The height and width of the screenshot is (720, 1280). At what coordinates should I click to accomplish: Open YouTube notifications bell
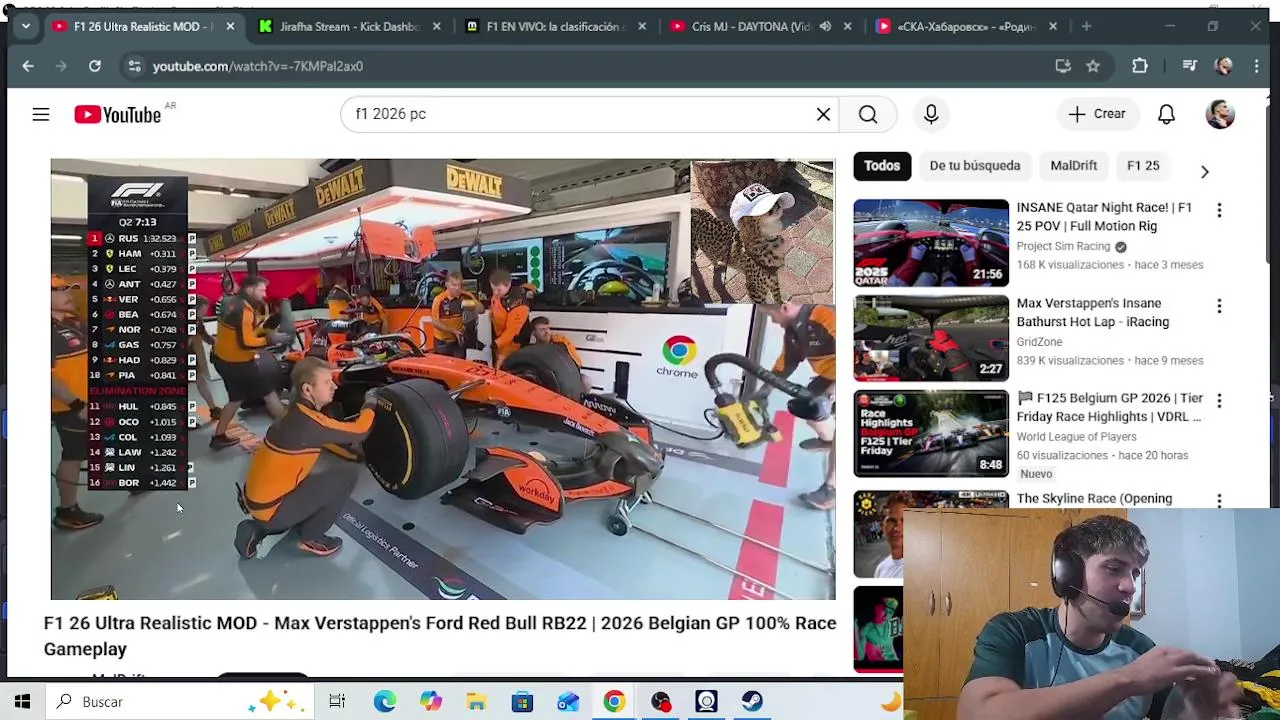1166,114
